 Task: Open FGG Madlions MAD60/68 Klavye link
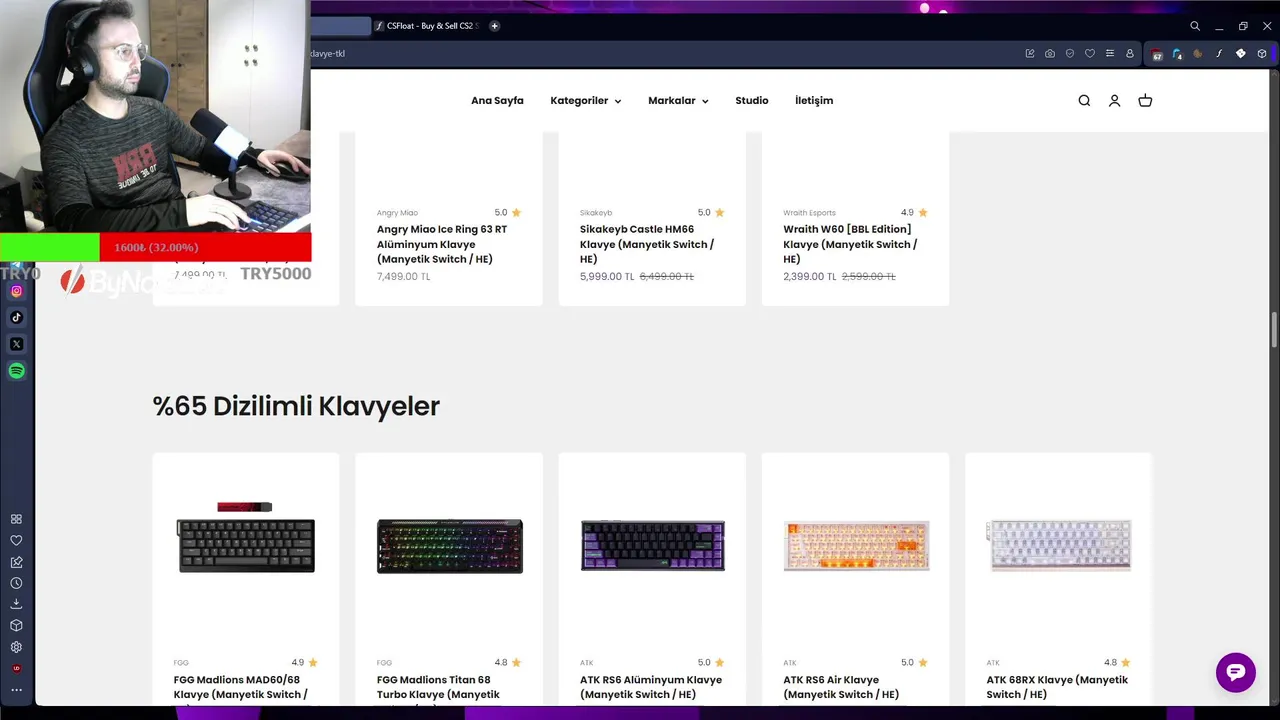241,687
